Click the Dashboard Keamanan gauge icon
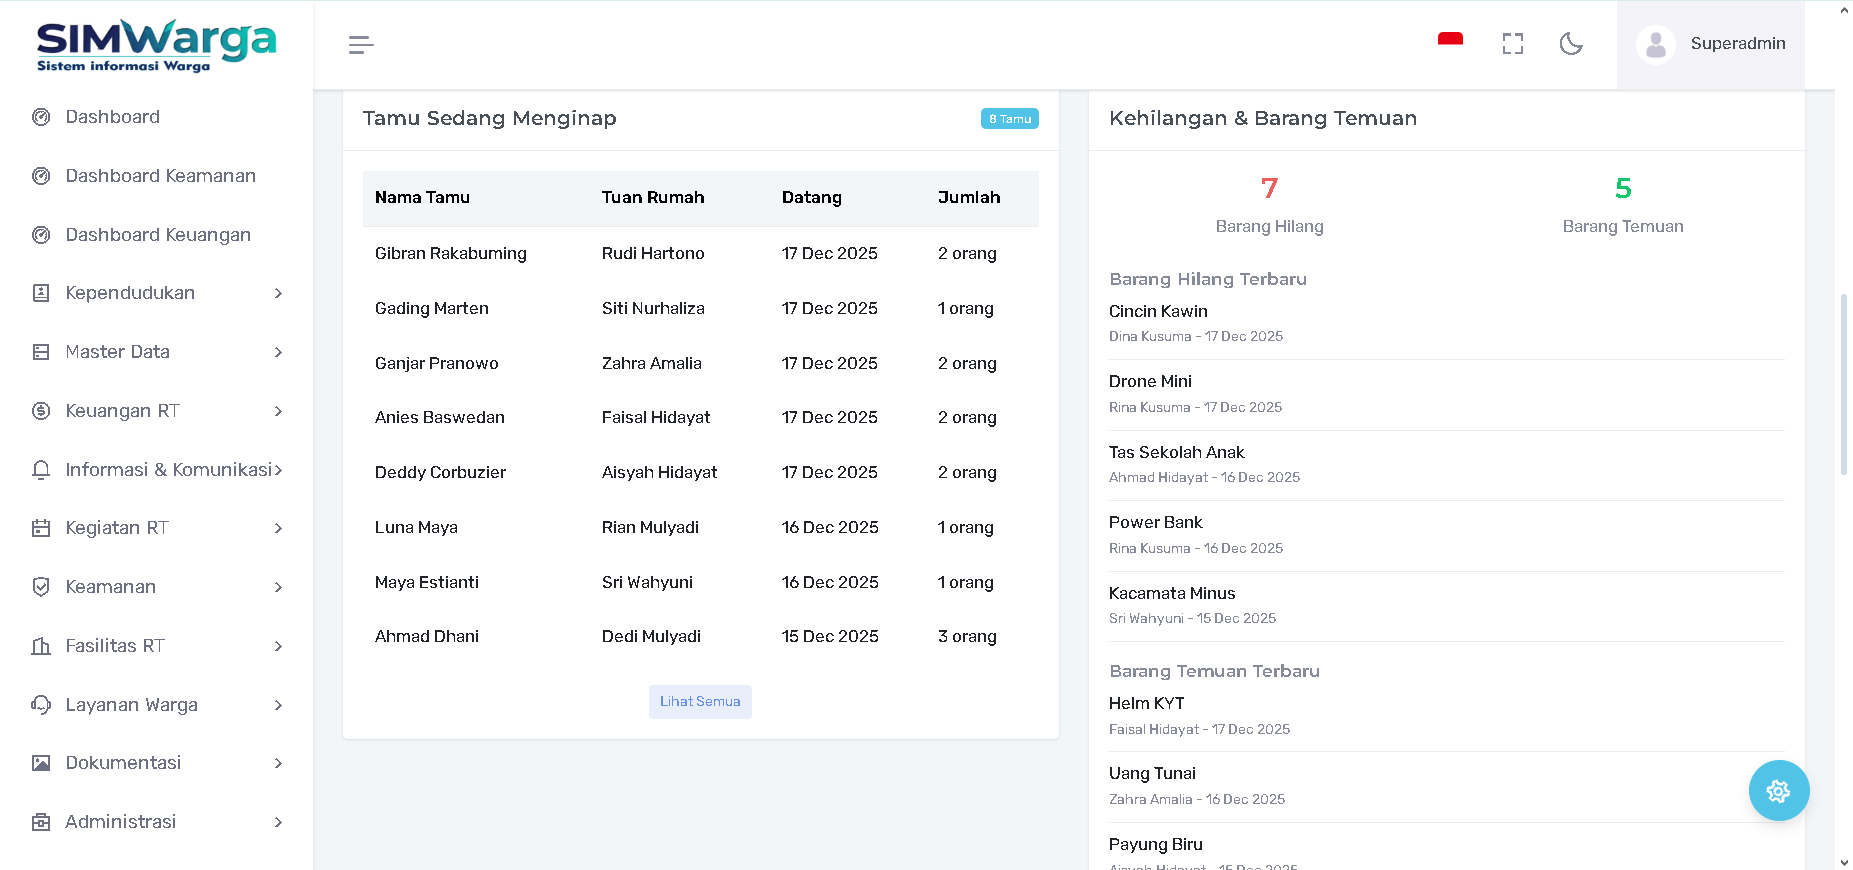 [x=41, y=176]
